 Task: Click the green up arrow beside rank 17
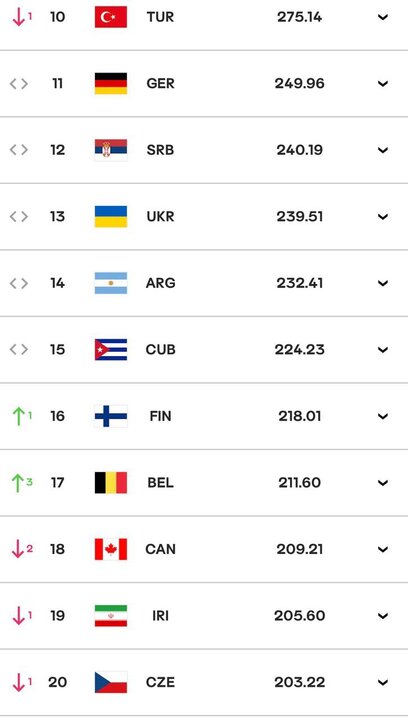click(18, 483)
